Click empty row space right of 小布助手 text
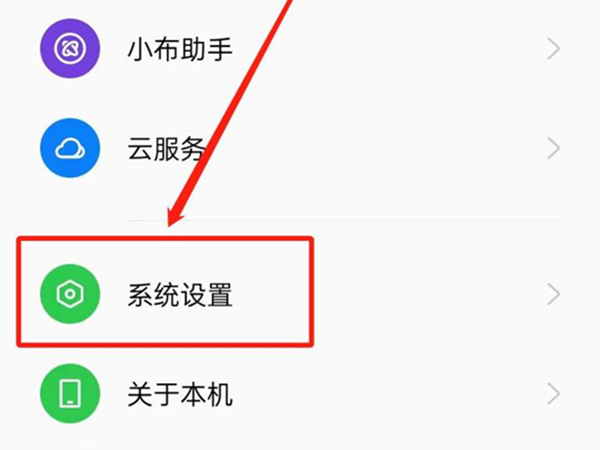Viewport: 600px width, 450px height. pos(388,49)
